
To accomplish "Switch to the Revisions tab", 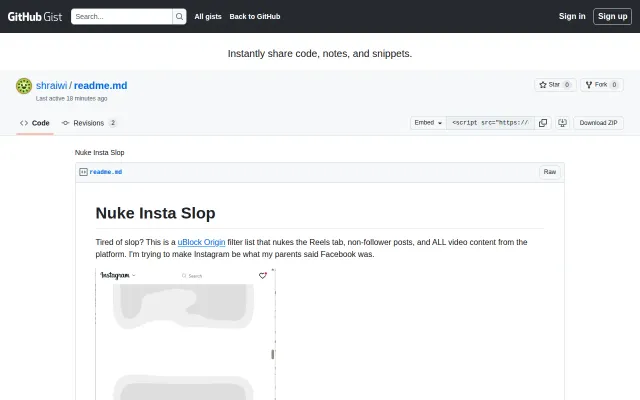I will click(89, 123).
